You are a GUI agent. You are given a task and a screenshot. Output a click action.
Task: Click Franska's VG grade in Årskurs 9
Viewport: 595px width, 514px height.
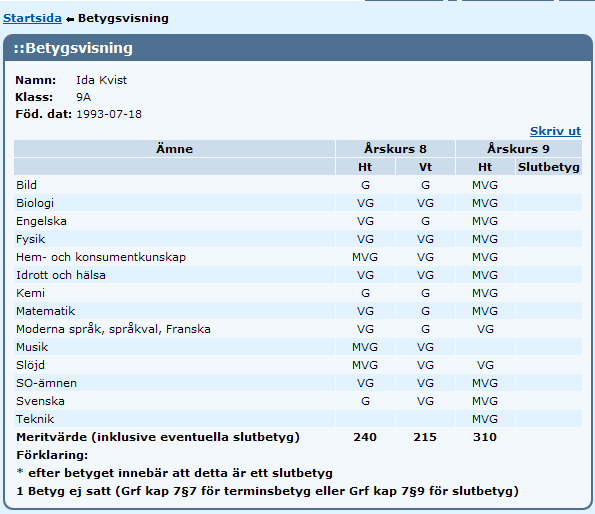point(485,329)
